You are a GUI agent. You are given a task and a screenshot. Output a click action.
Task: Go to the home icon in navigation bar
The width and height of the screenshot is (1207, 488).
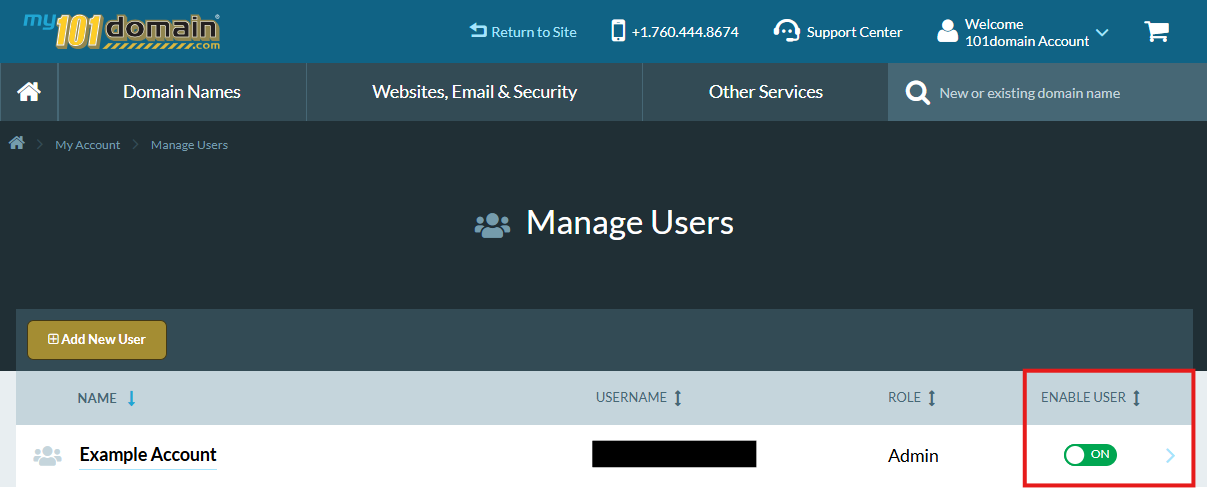click(x=29, y=92)
